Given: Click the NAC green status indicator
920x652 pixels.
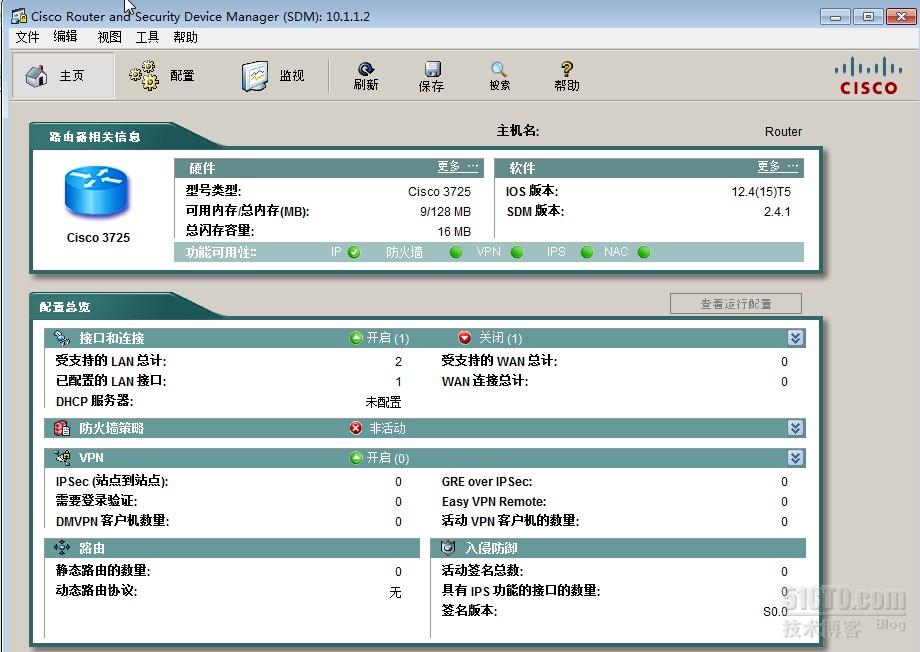Looking at the screenshot, I should (644, 252).
